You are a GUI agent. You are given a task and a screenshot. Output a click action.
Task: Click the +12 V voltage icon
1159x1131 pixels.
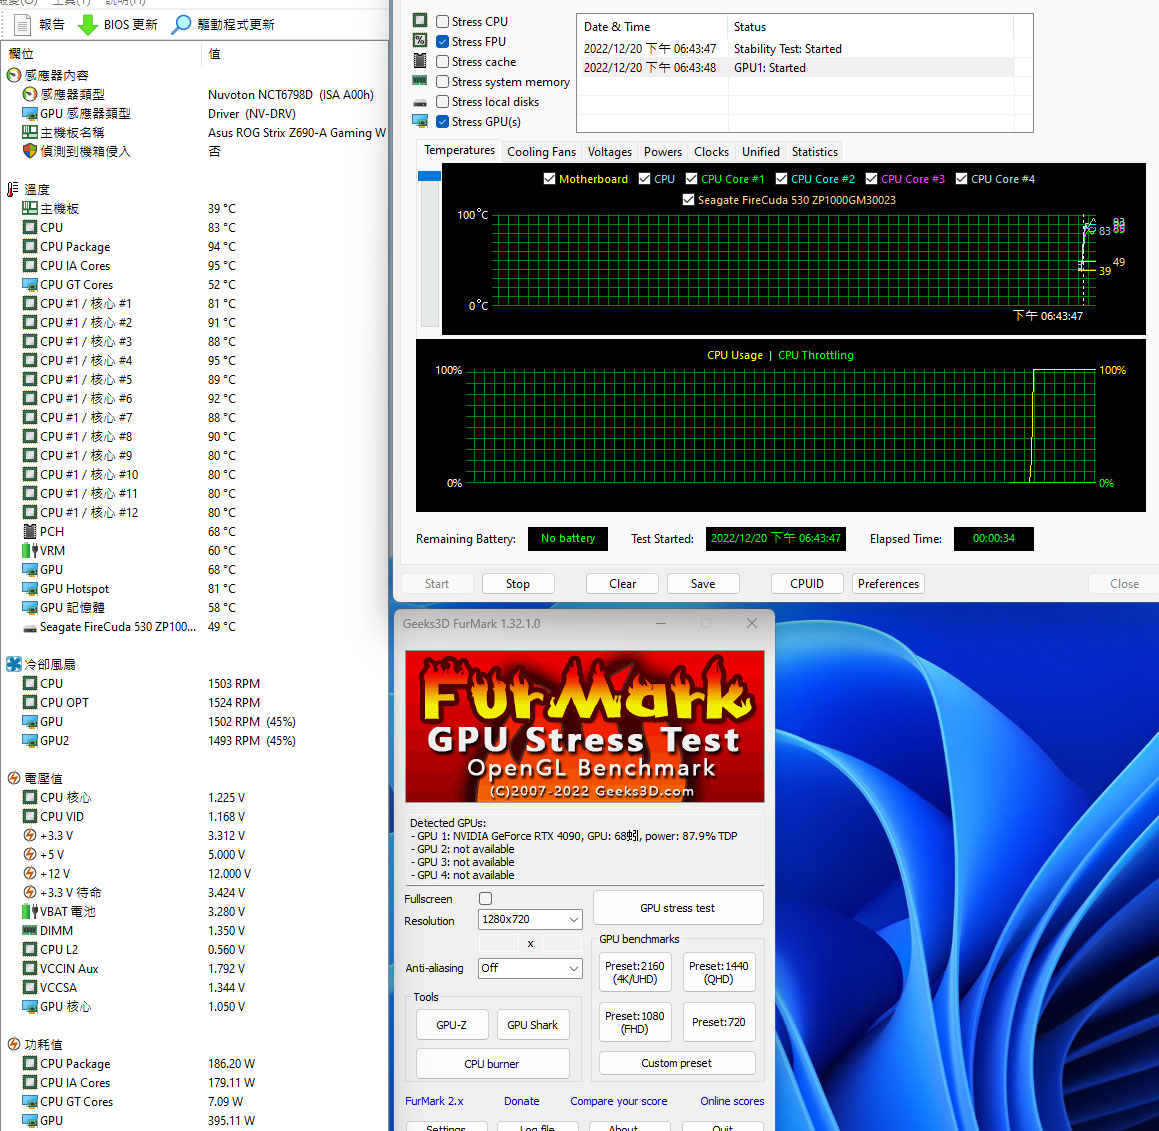30,873
